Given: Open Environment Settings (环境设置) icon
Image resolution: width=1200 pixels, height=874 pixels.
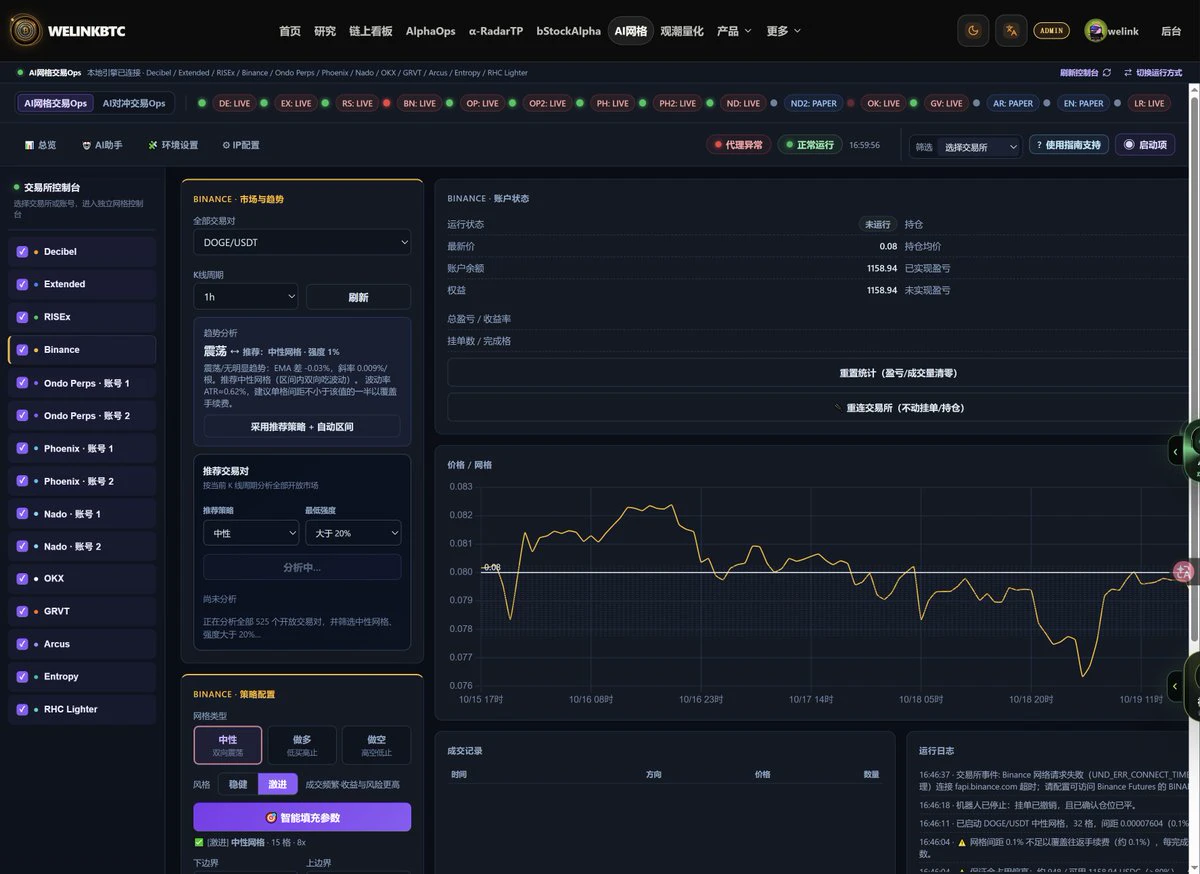Looking at the screenshot, I should pos(153,145).
